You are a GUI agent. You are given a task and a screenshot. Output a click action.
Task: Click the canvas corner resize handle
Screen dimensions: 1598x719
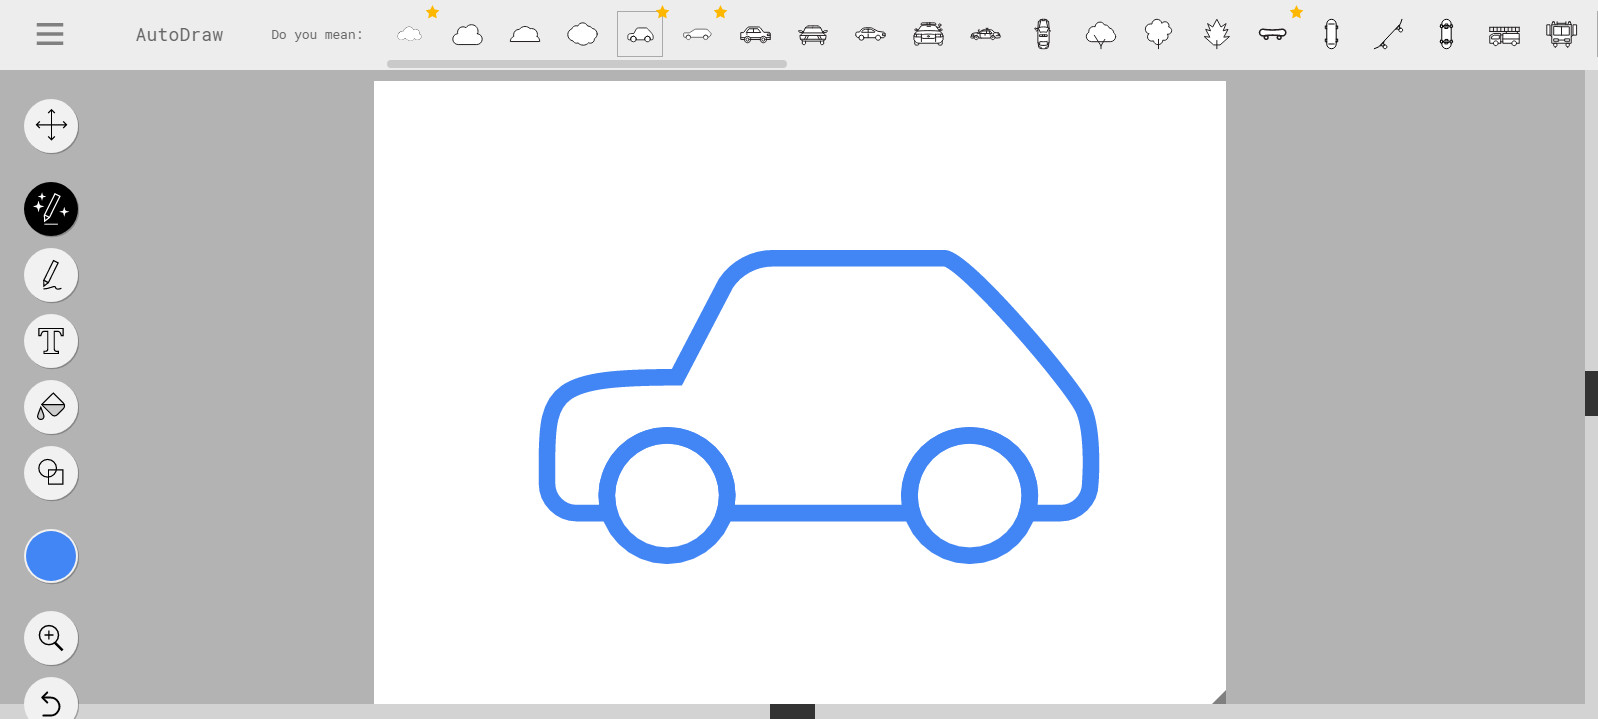click(1219, 697)
